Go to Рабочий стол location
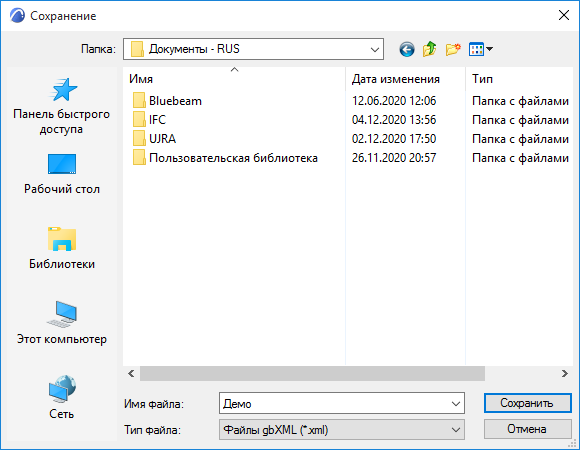 coord(62,174)
